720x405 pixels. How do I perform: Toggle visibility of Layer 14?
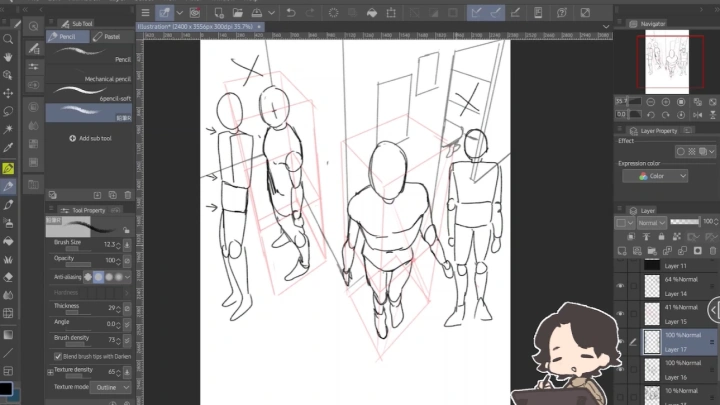click(620, 286)
